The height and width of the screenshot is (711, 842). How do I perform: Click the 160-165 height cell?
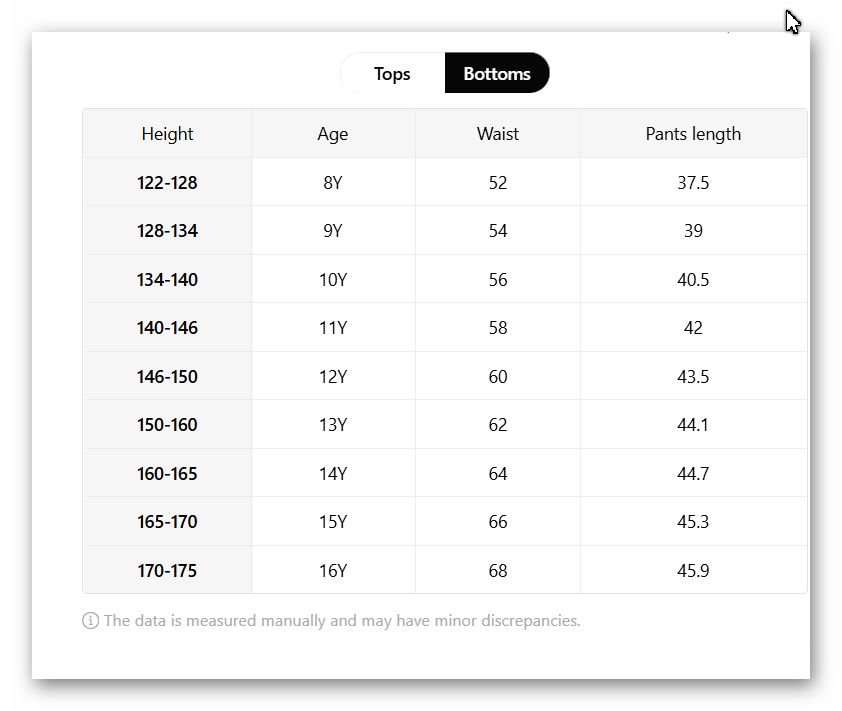167,474
